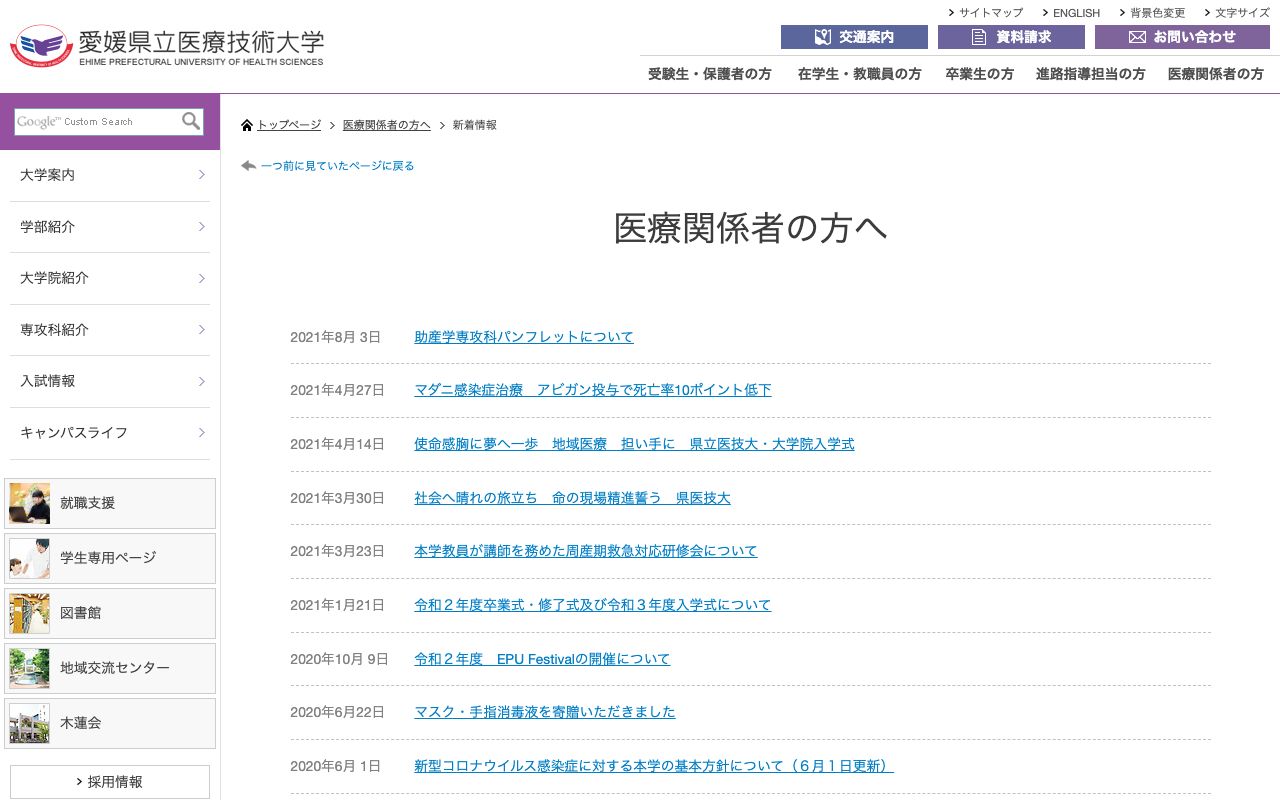Screen dimensions: 1280x800
Task: Change the background color with 背景色変更
Action: [x=1155, y=13]
